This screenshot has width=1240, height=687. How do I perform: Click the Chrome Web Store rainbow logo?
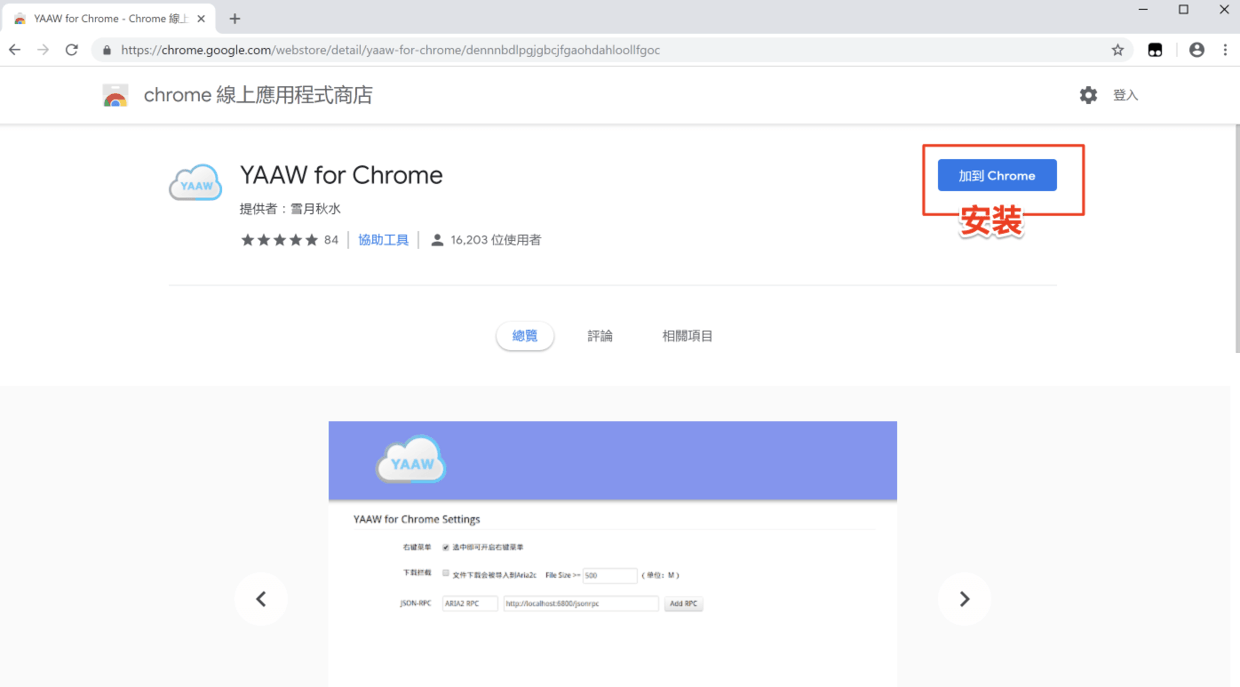click(x=116, y=96)
